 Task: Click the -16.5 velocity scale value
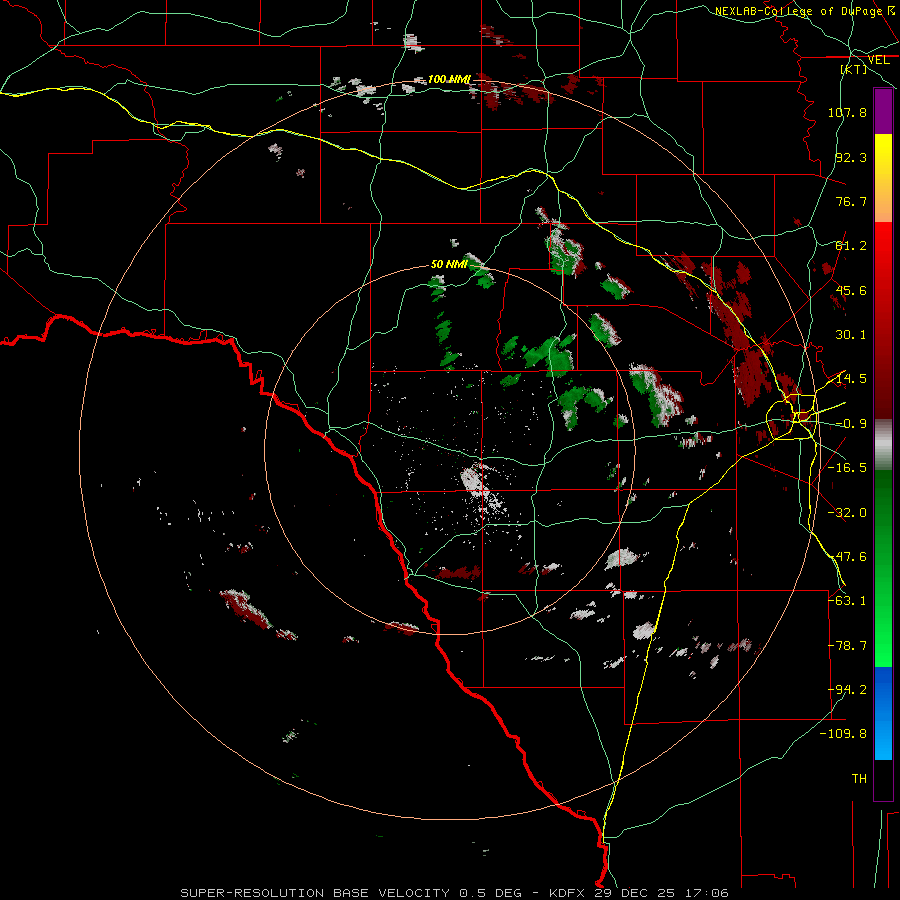(847, 468)
